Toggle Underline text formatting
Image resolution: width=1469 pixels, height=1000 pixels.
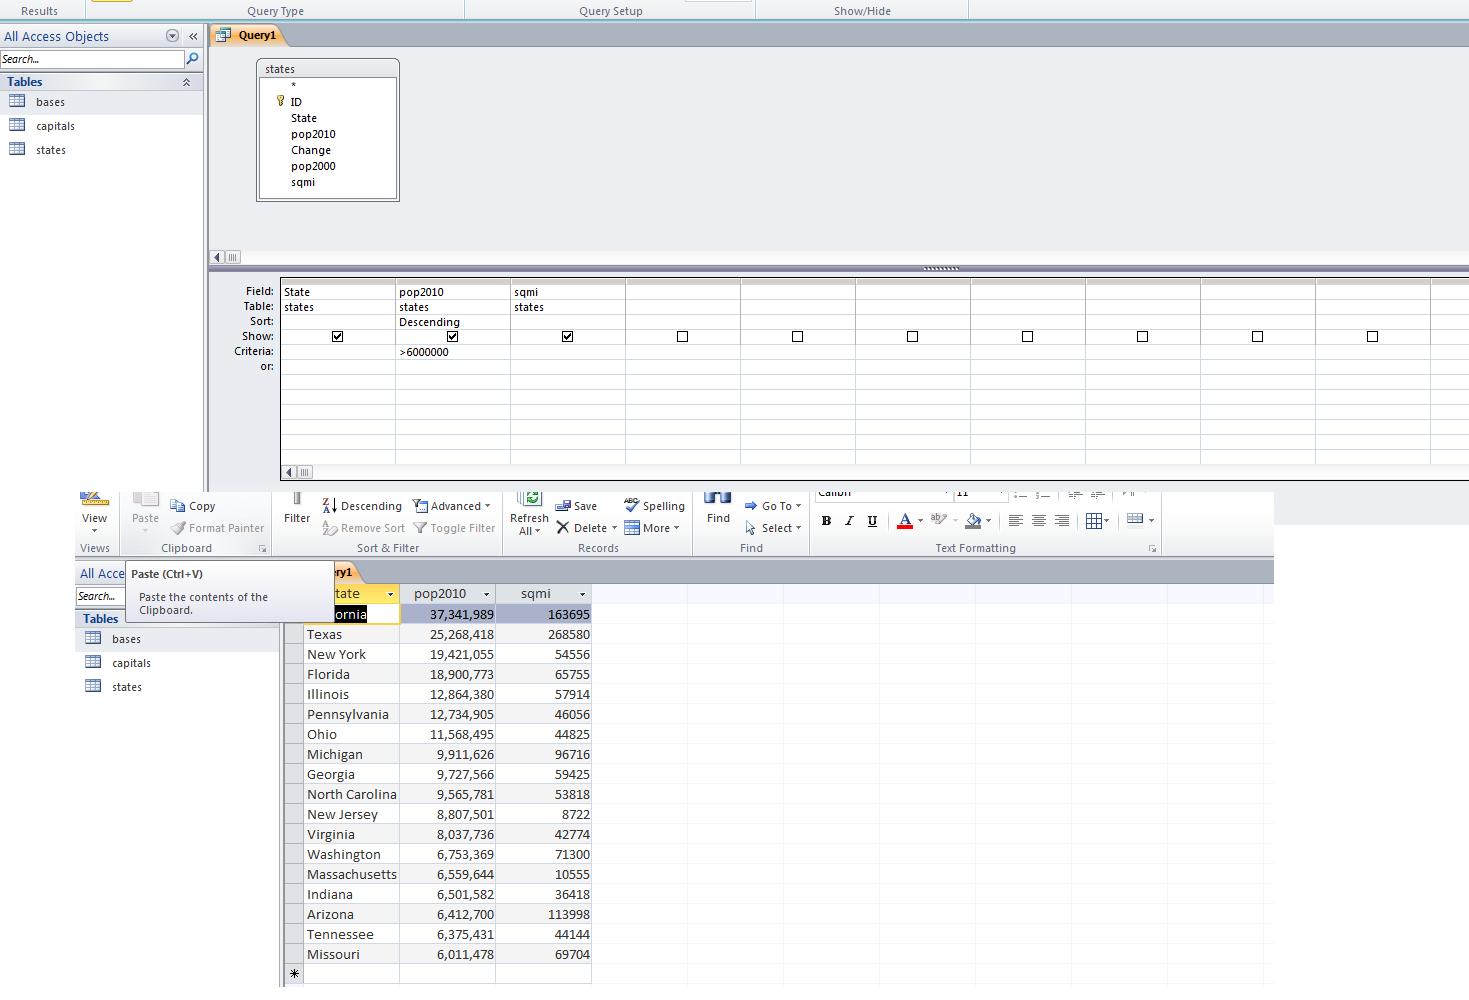point(872,521)
